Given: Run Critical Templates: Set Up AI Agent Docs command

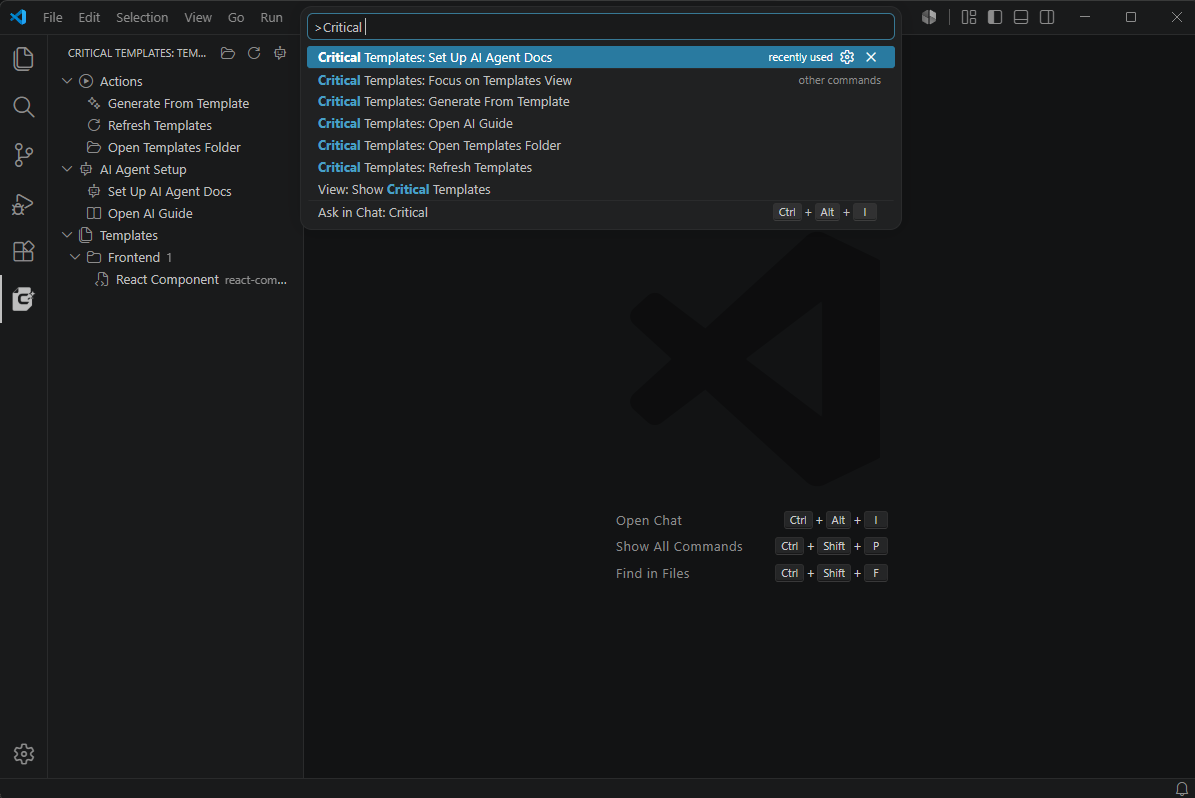Looking at the screenshot, I should click(x=601, y=57).
